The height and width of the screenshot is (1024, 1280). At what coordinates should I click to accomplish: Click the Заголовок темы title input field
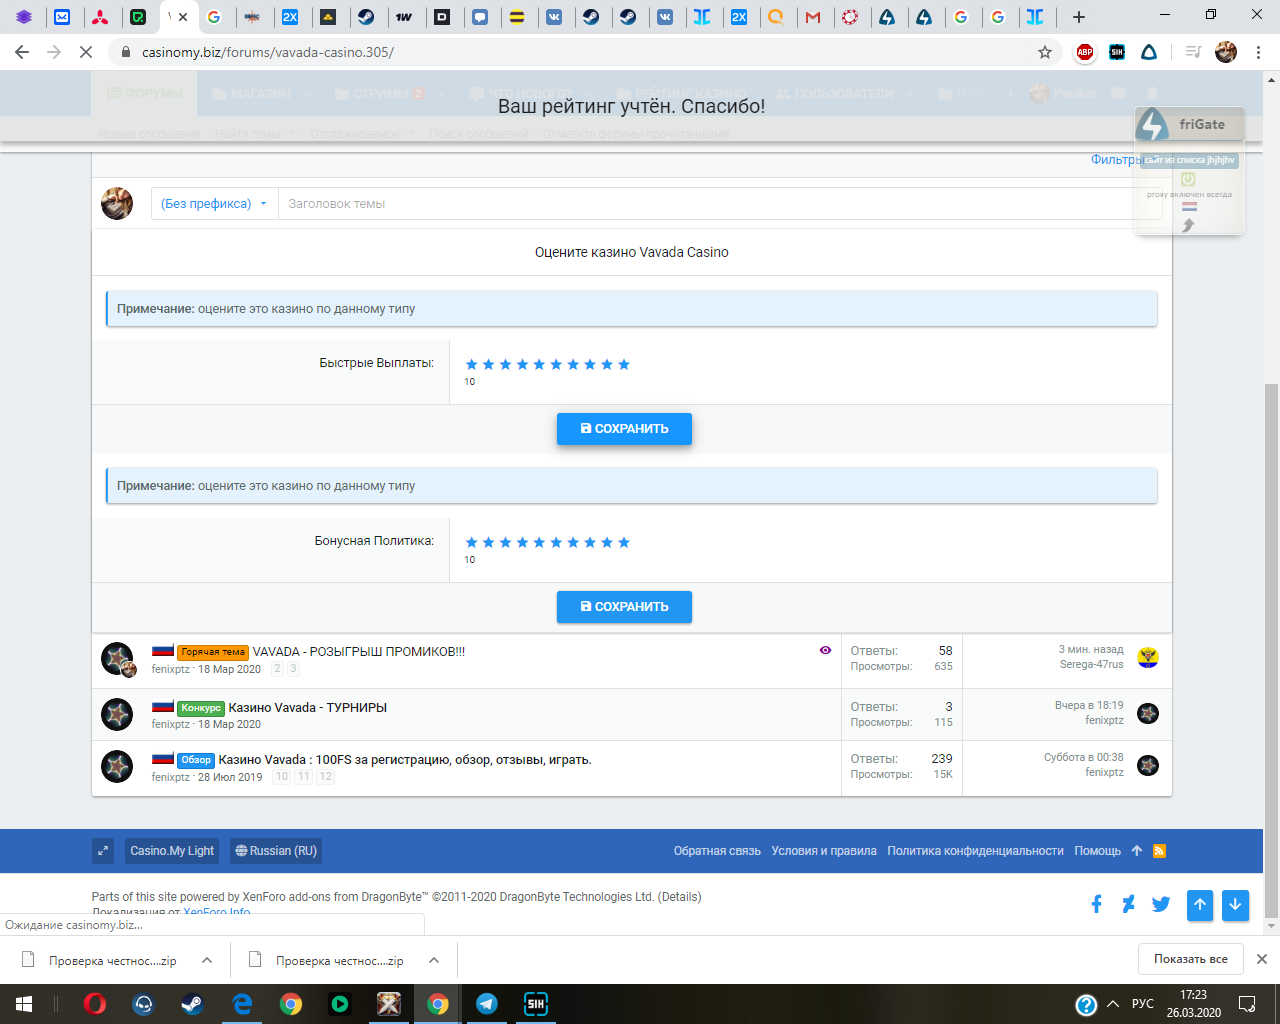tap(720, 203)
